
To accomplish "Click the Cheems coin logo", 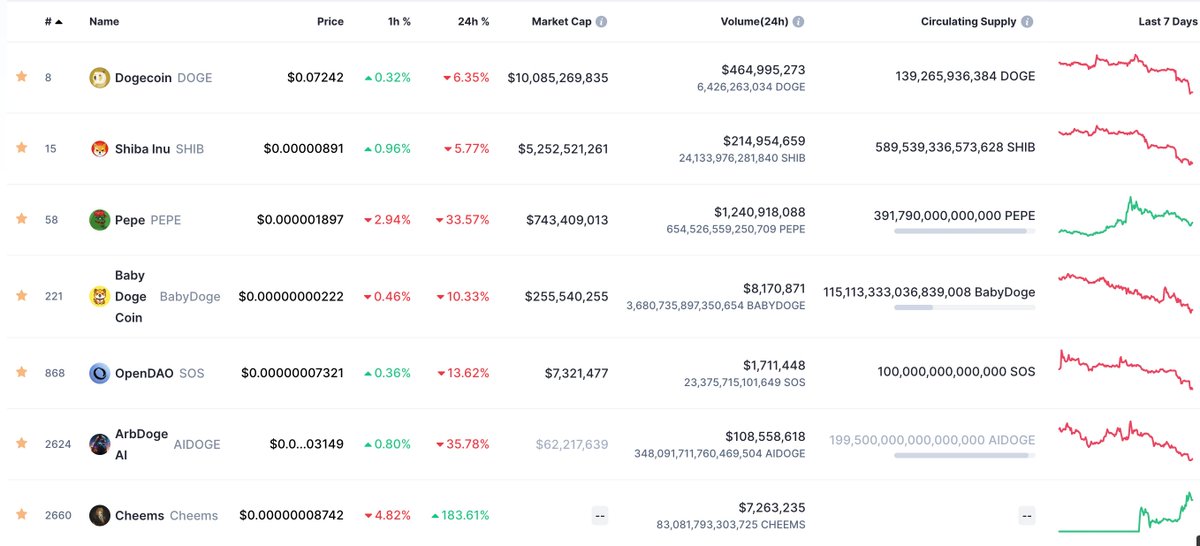I will click(x=99, y=515).
